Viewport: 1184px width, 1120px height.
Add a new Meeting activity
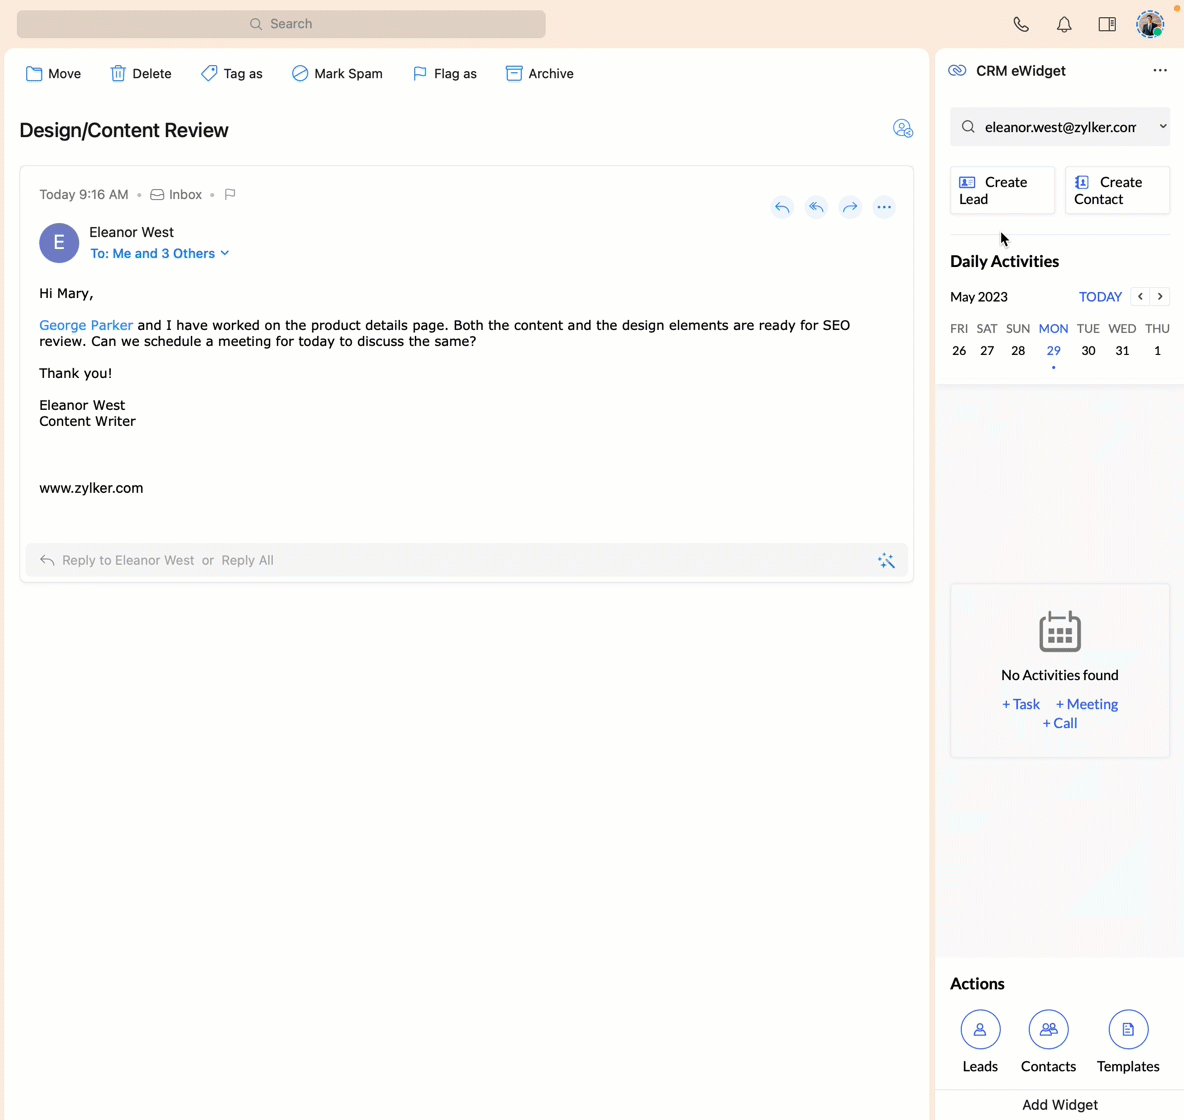pyautogui.click(x=1087, y=704)
